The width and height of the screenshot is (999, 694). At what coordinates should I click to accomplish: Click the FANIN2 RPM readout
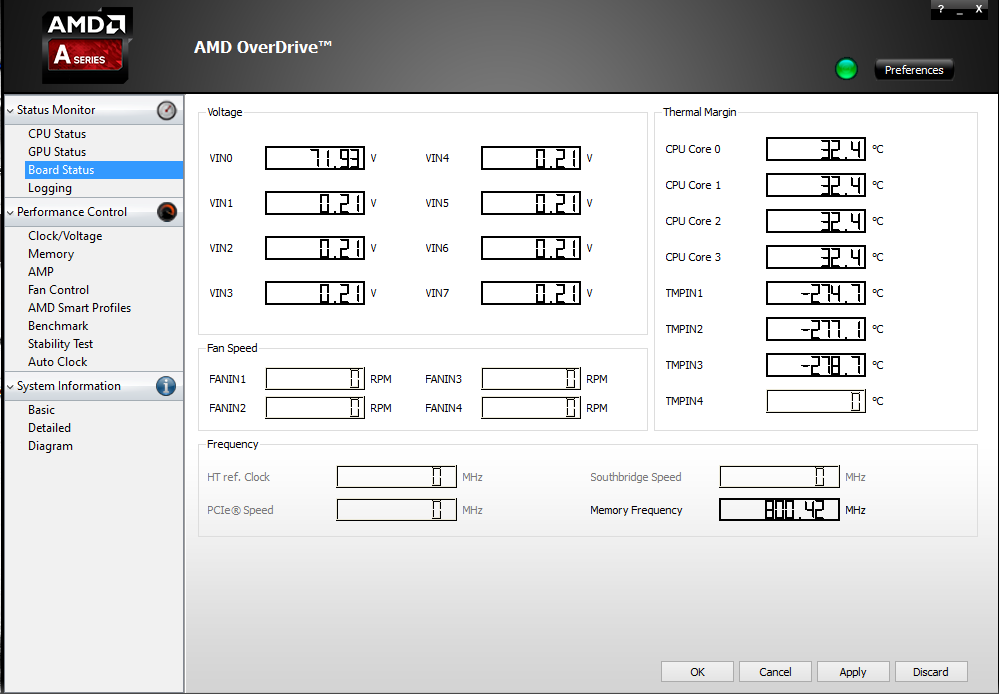point(315,408)
